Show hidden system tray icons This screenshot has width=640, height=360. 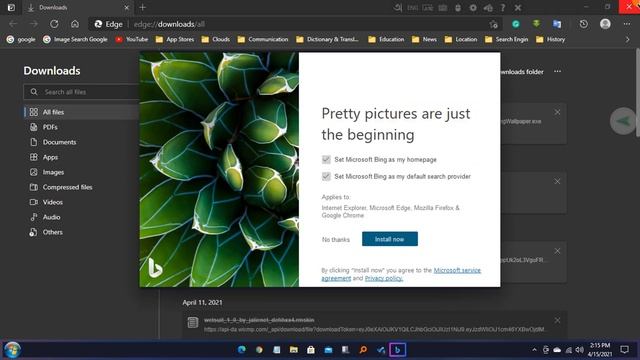[534, 350]
